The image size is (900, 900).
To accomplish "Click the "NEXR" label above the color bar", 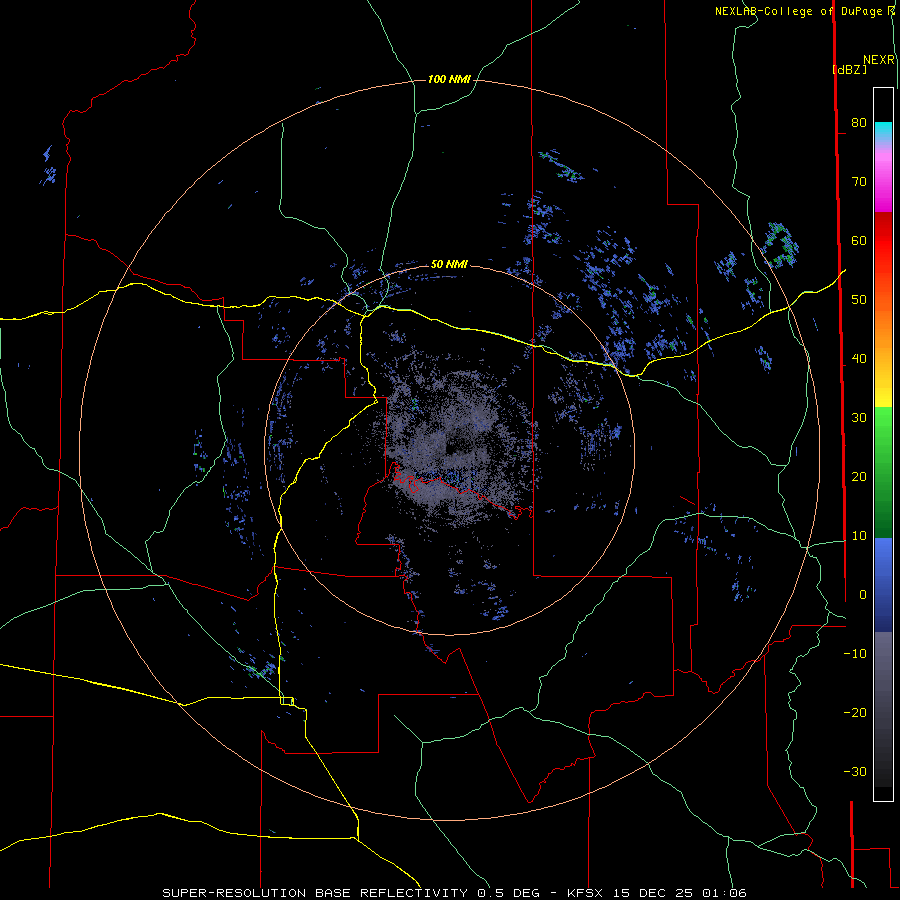I will (x=879, y=60).
